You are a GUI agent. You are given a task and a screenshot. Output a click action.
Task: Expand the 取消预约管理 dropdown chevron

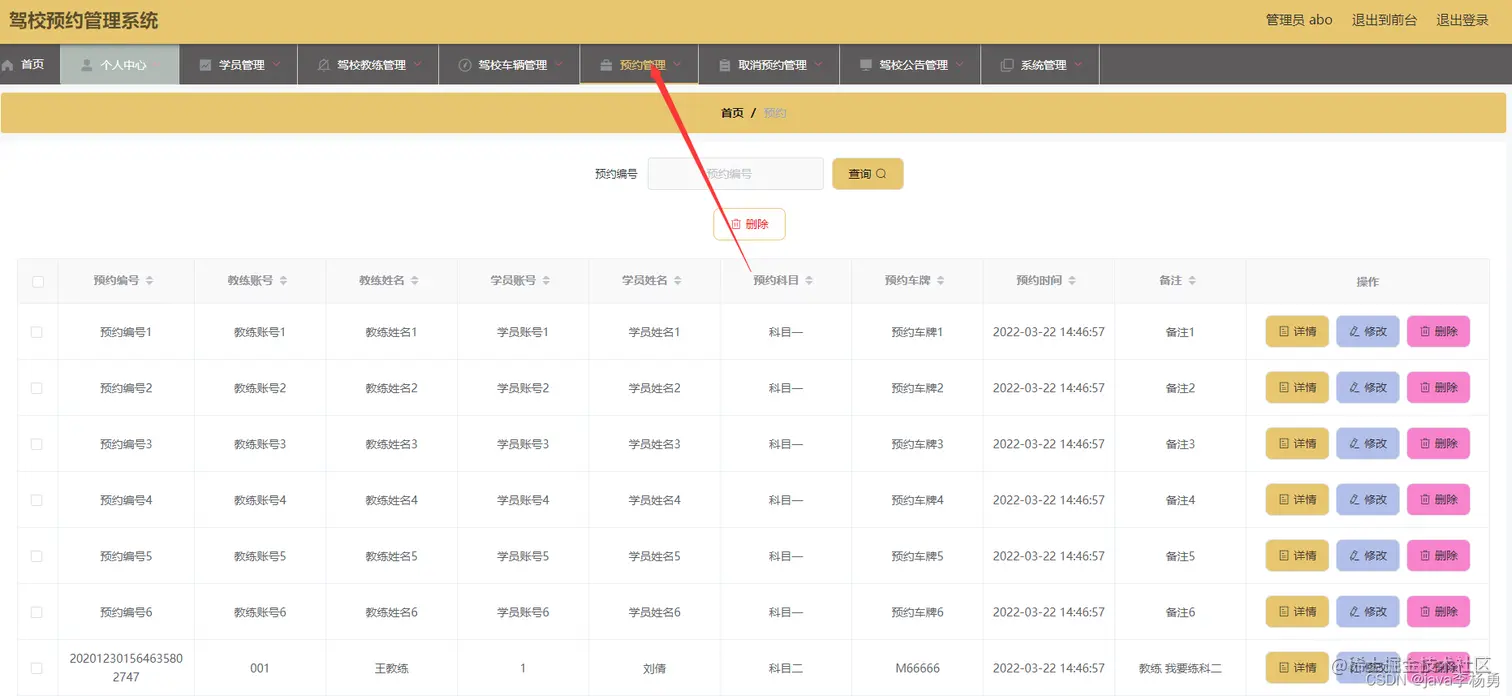click(818, 65)
